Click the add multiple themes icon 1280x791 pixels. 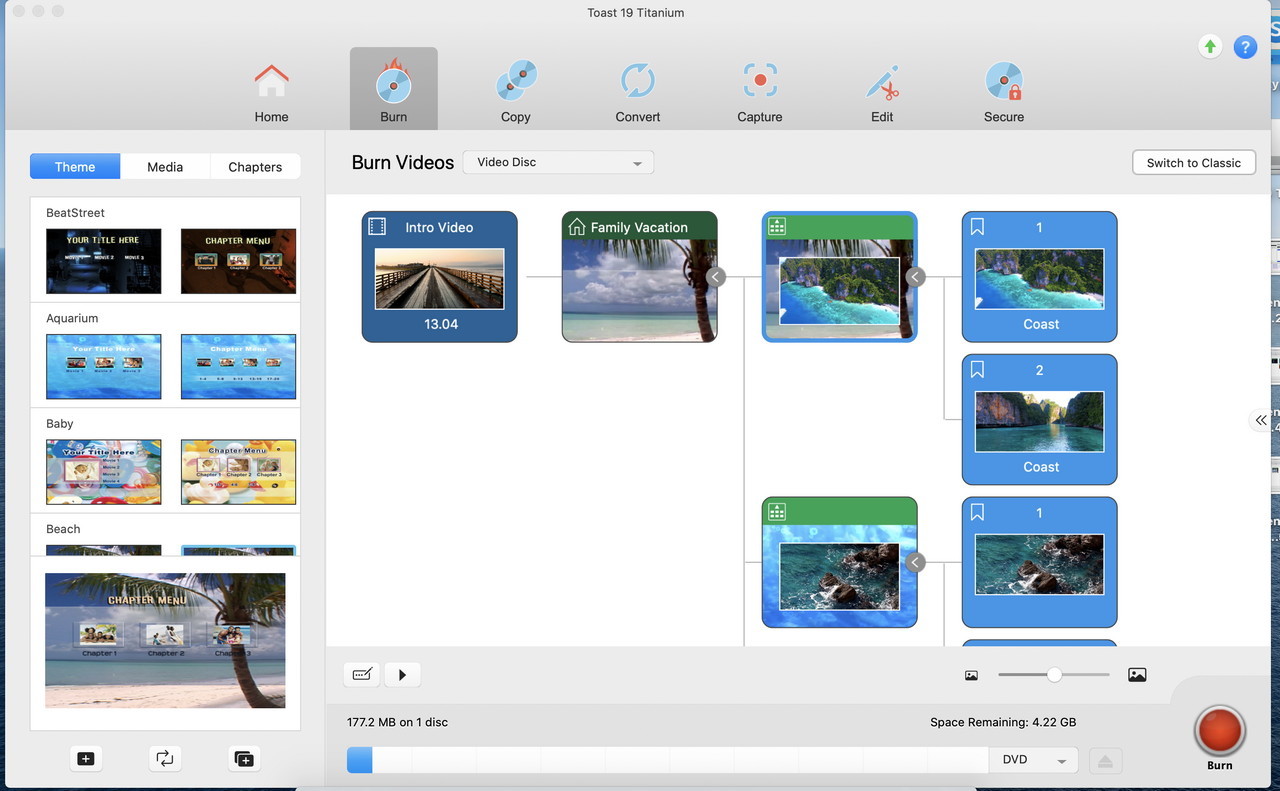click(243, 758)
